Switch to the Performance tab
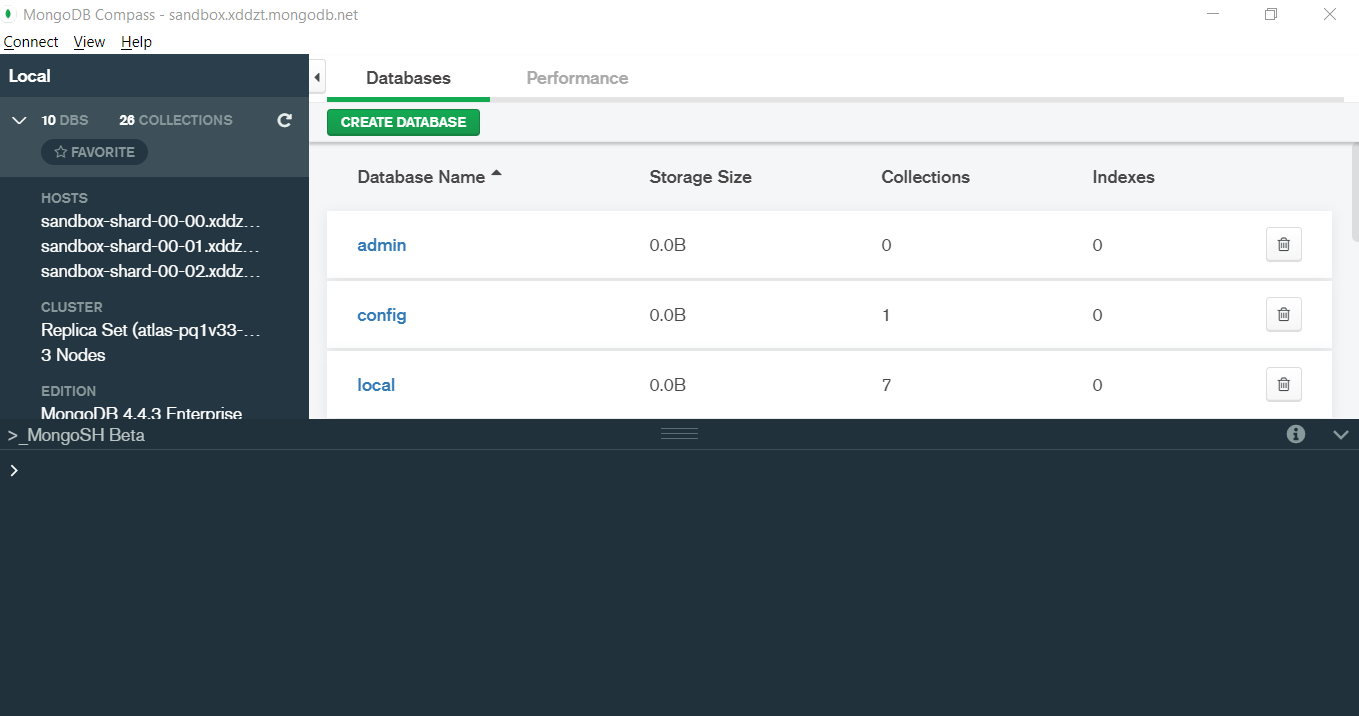The height and width of the screenshot is (716, 1359). click(577, 78)
